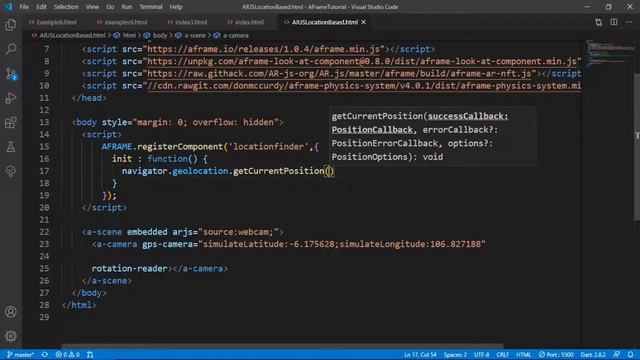Image resolution: width=640 pixels, height=360 pixels.
Task: Click Dart: 2.8.2 version status item
Action: tap(593, 355)
